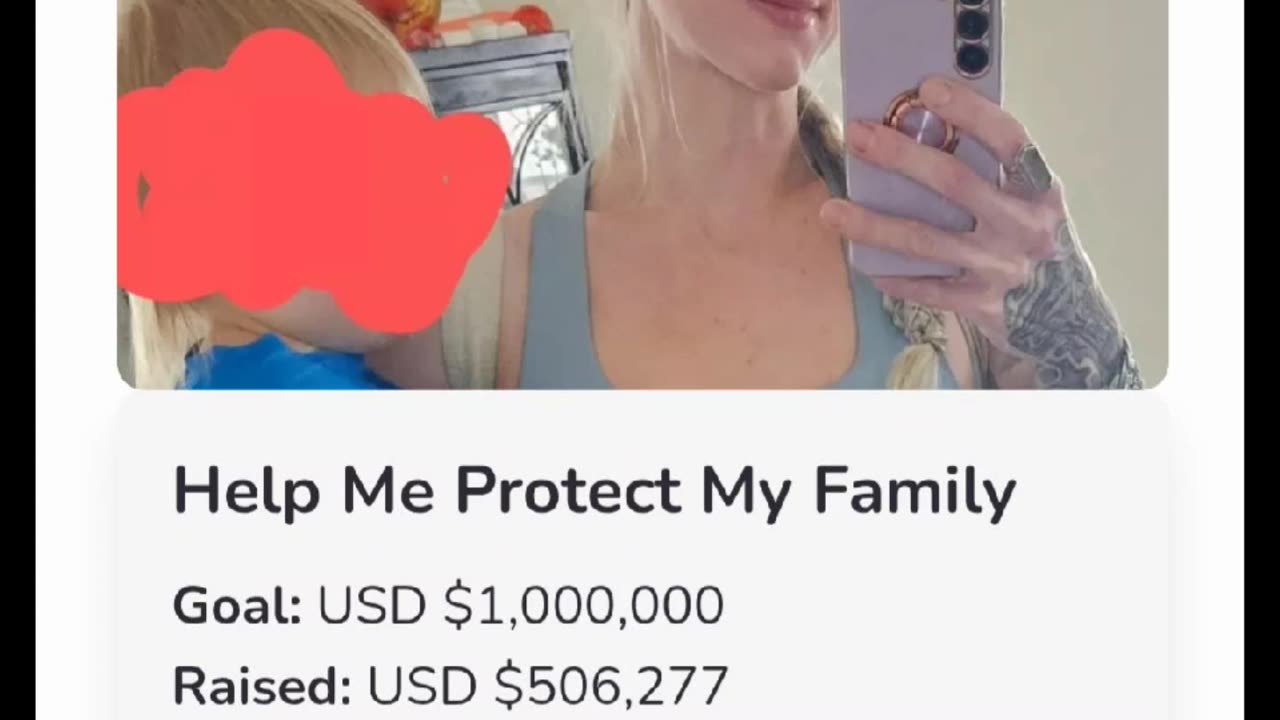Click the black letterbox bar on the left

pyautogui.click(x=18, y=360)
